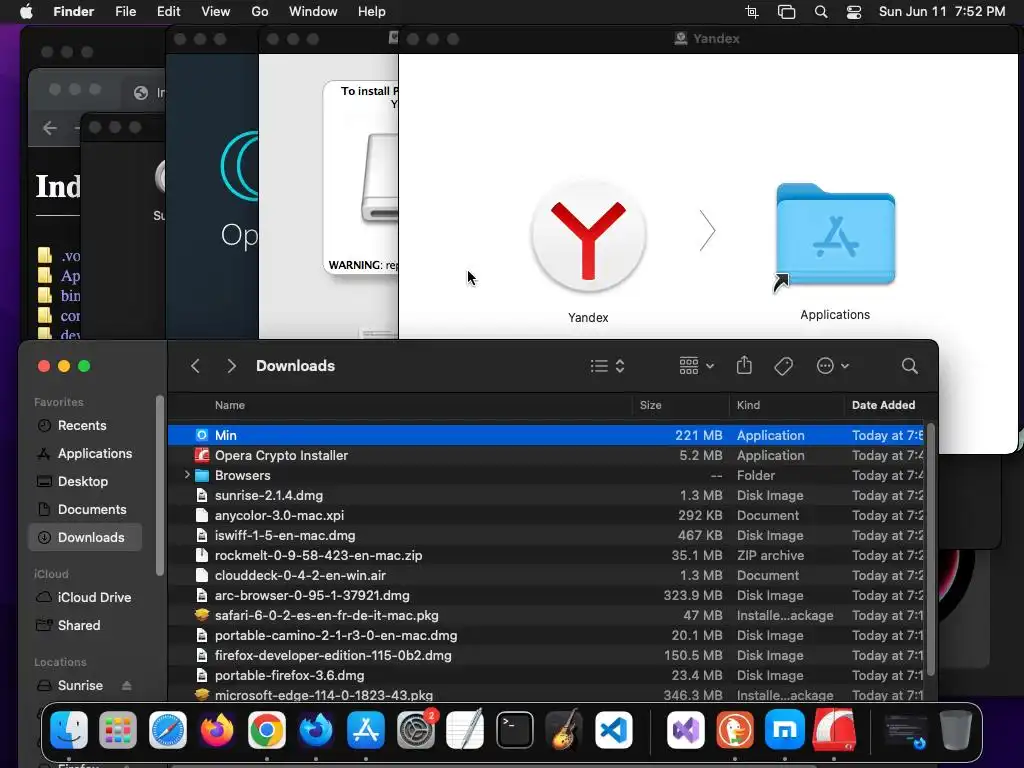Select Documents in the Finder sidebar
This screenshot has width=1024, height=768.
(85, 509)
